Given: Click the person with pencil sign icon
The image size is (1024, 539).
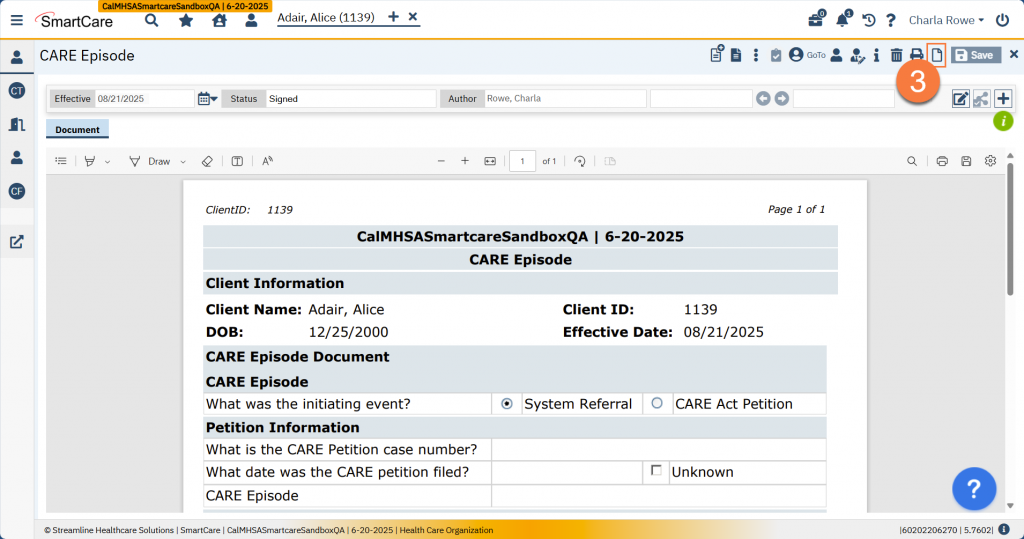Looking at the screenshot, I should click(x=857, y=56).
